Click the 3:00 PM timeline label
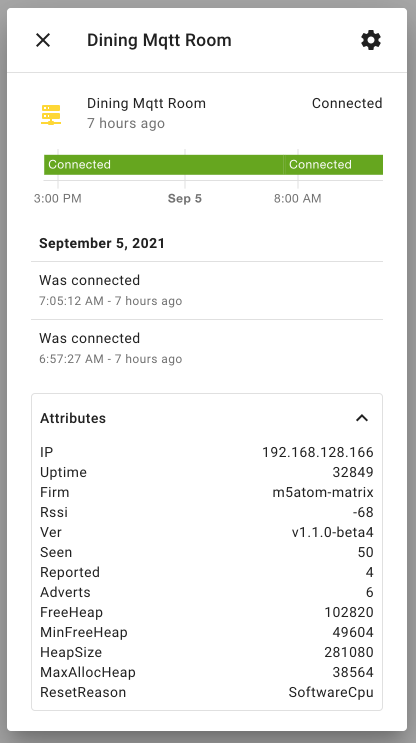 [58, 198]
